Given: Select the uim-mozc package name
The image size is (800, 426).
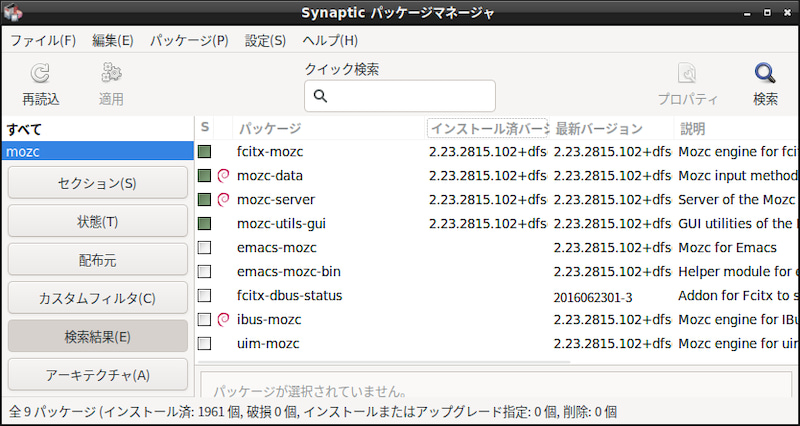Looking at the screenshot, I should point(268,343).
